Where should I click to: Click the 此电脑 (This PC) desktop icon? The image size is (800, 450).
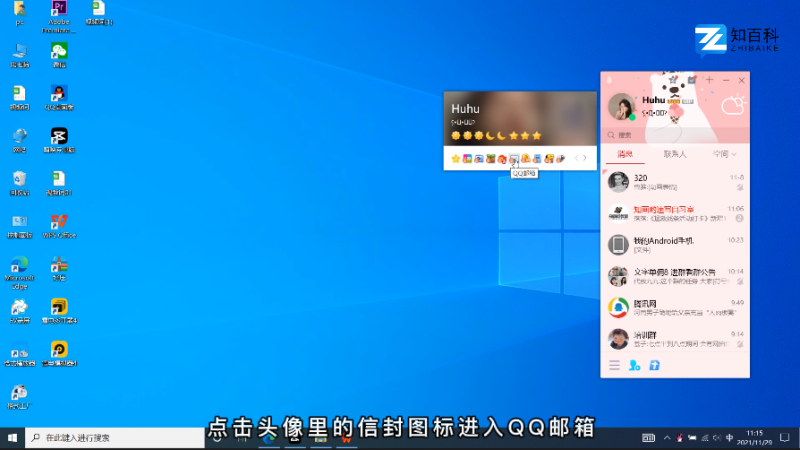click(19, 55)
